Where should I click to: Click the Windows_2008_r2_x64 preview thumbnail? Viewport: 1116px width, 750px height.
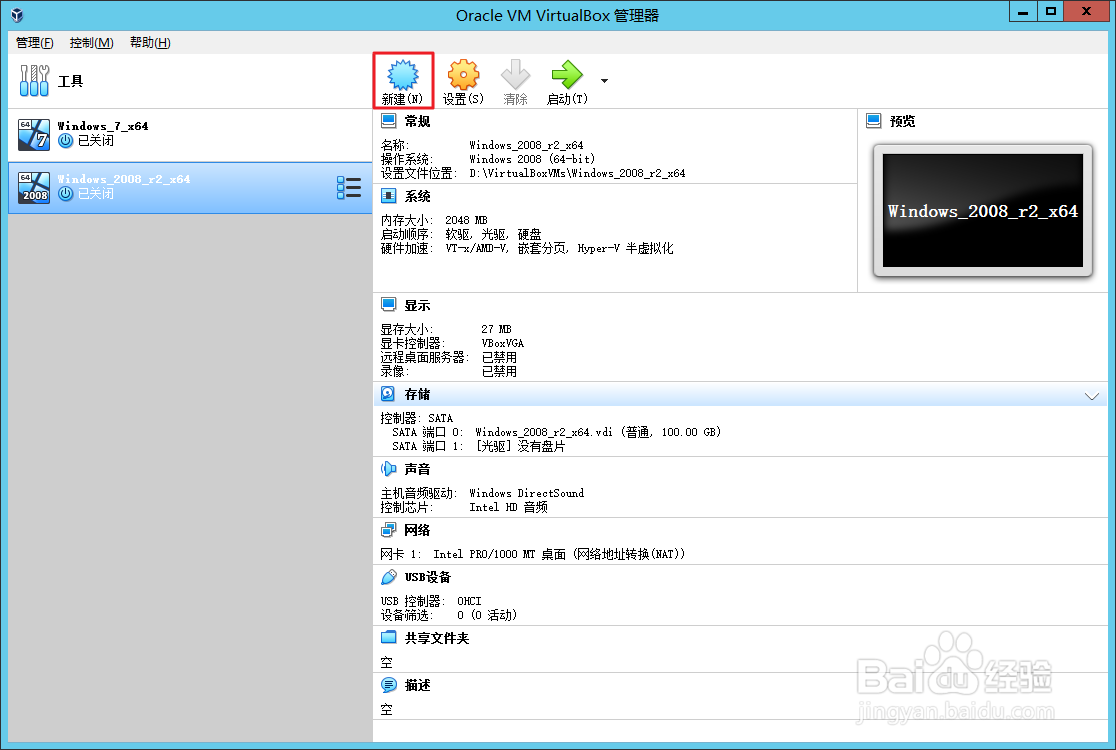pos(982,211)
